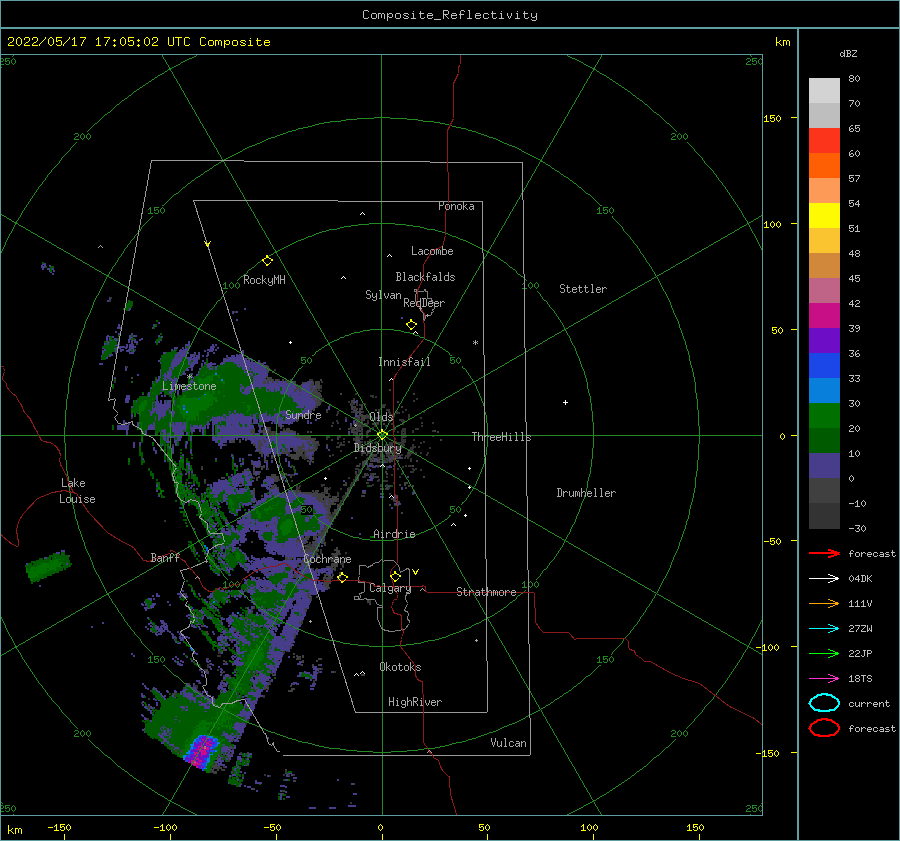Click the Didsbury town label
The width and height of the screenshot is (900, 841).
click(378, 448)
